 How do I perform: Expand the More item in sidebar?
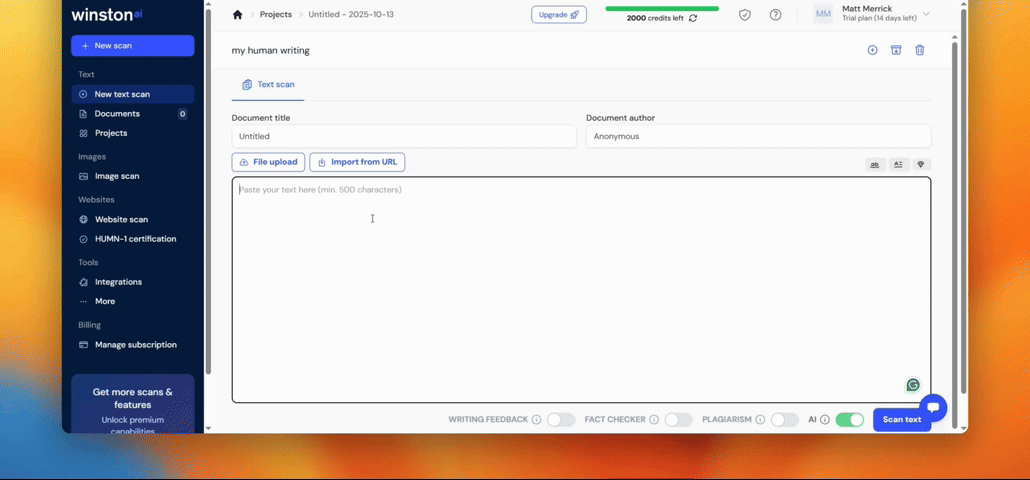(133, 301)
